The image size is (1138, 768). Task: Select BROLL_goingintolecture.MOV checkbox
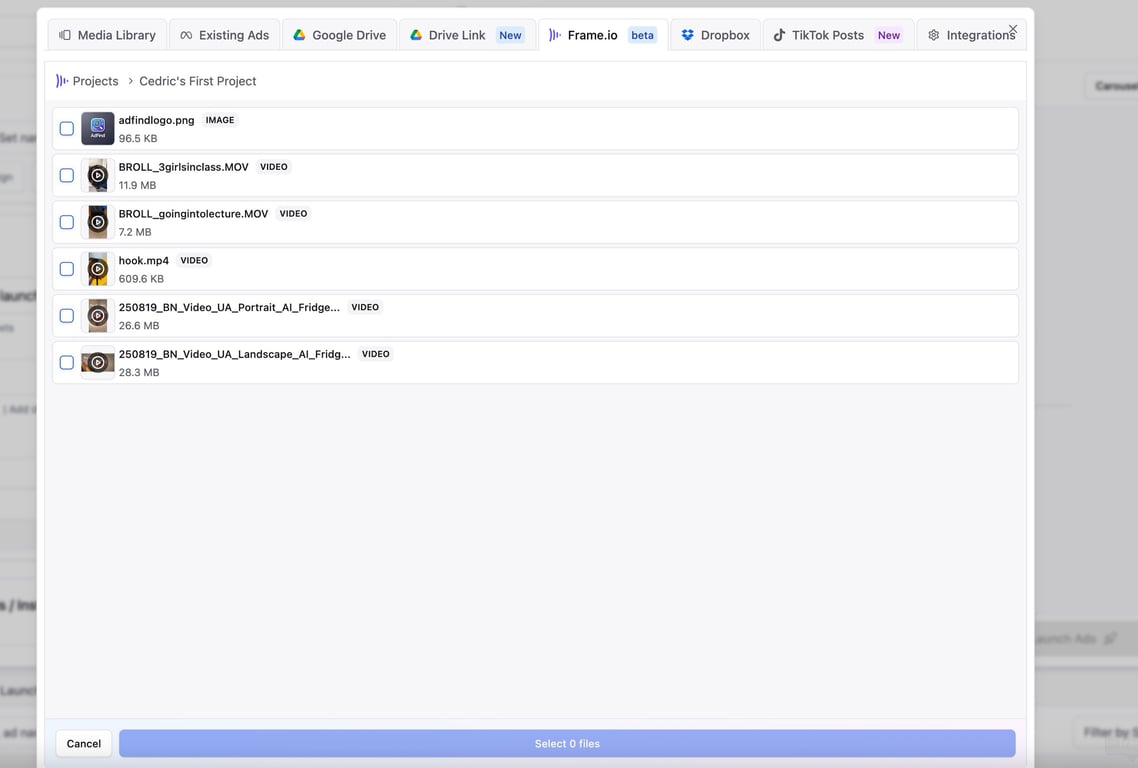[67, 222]
